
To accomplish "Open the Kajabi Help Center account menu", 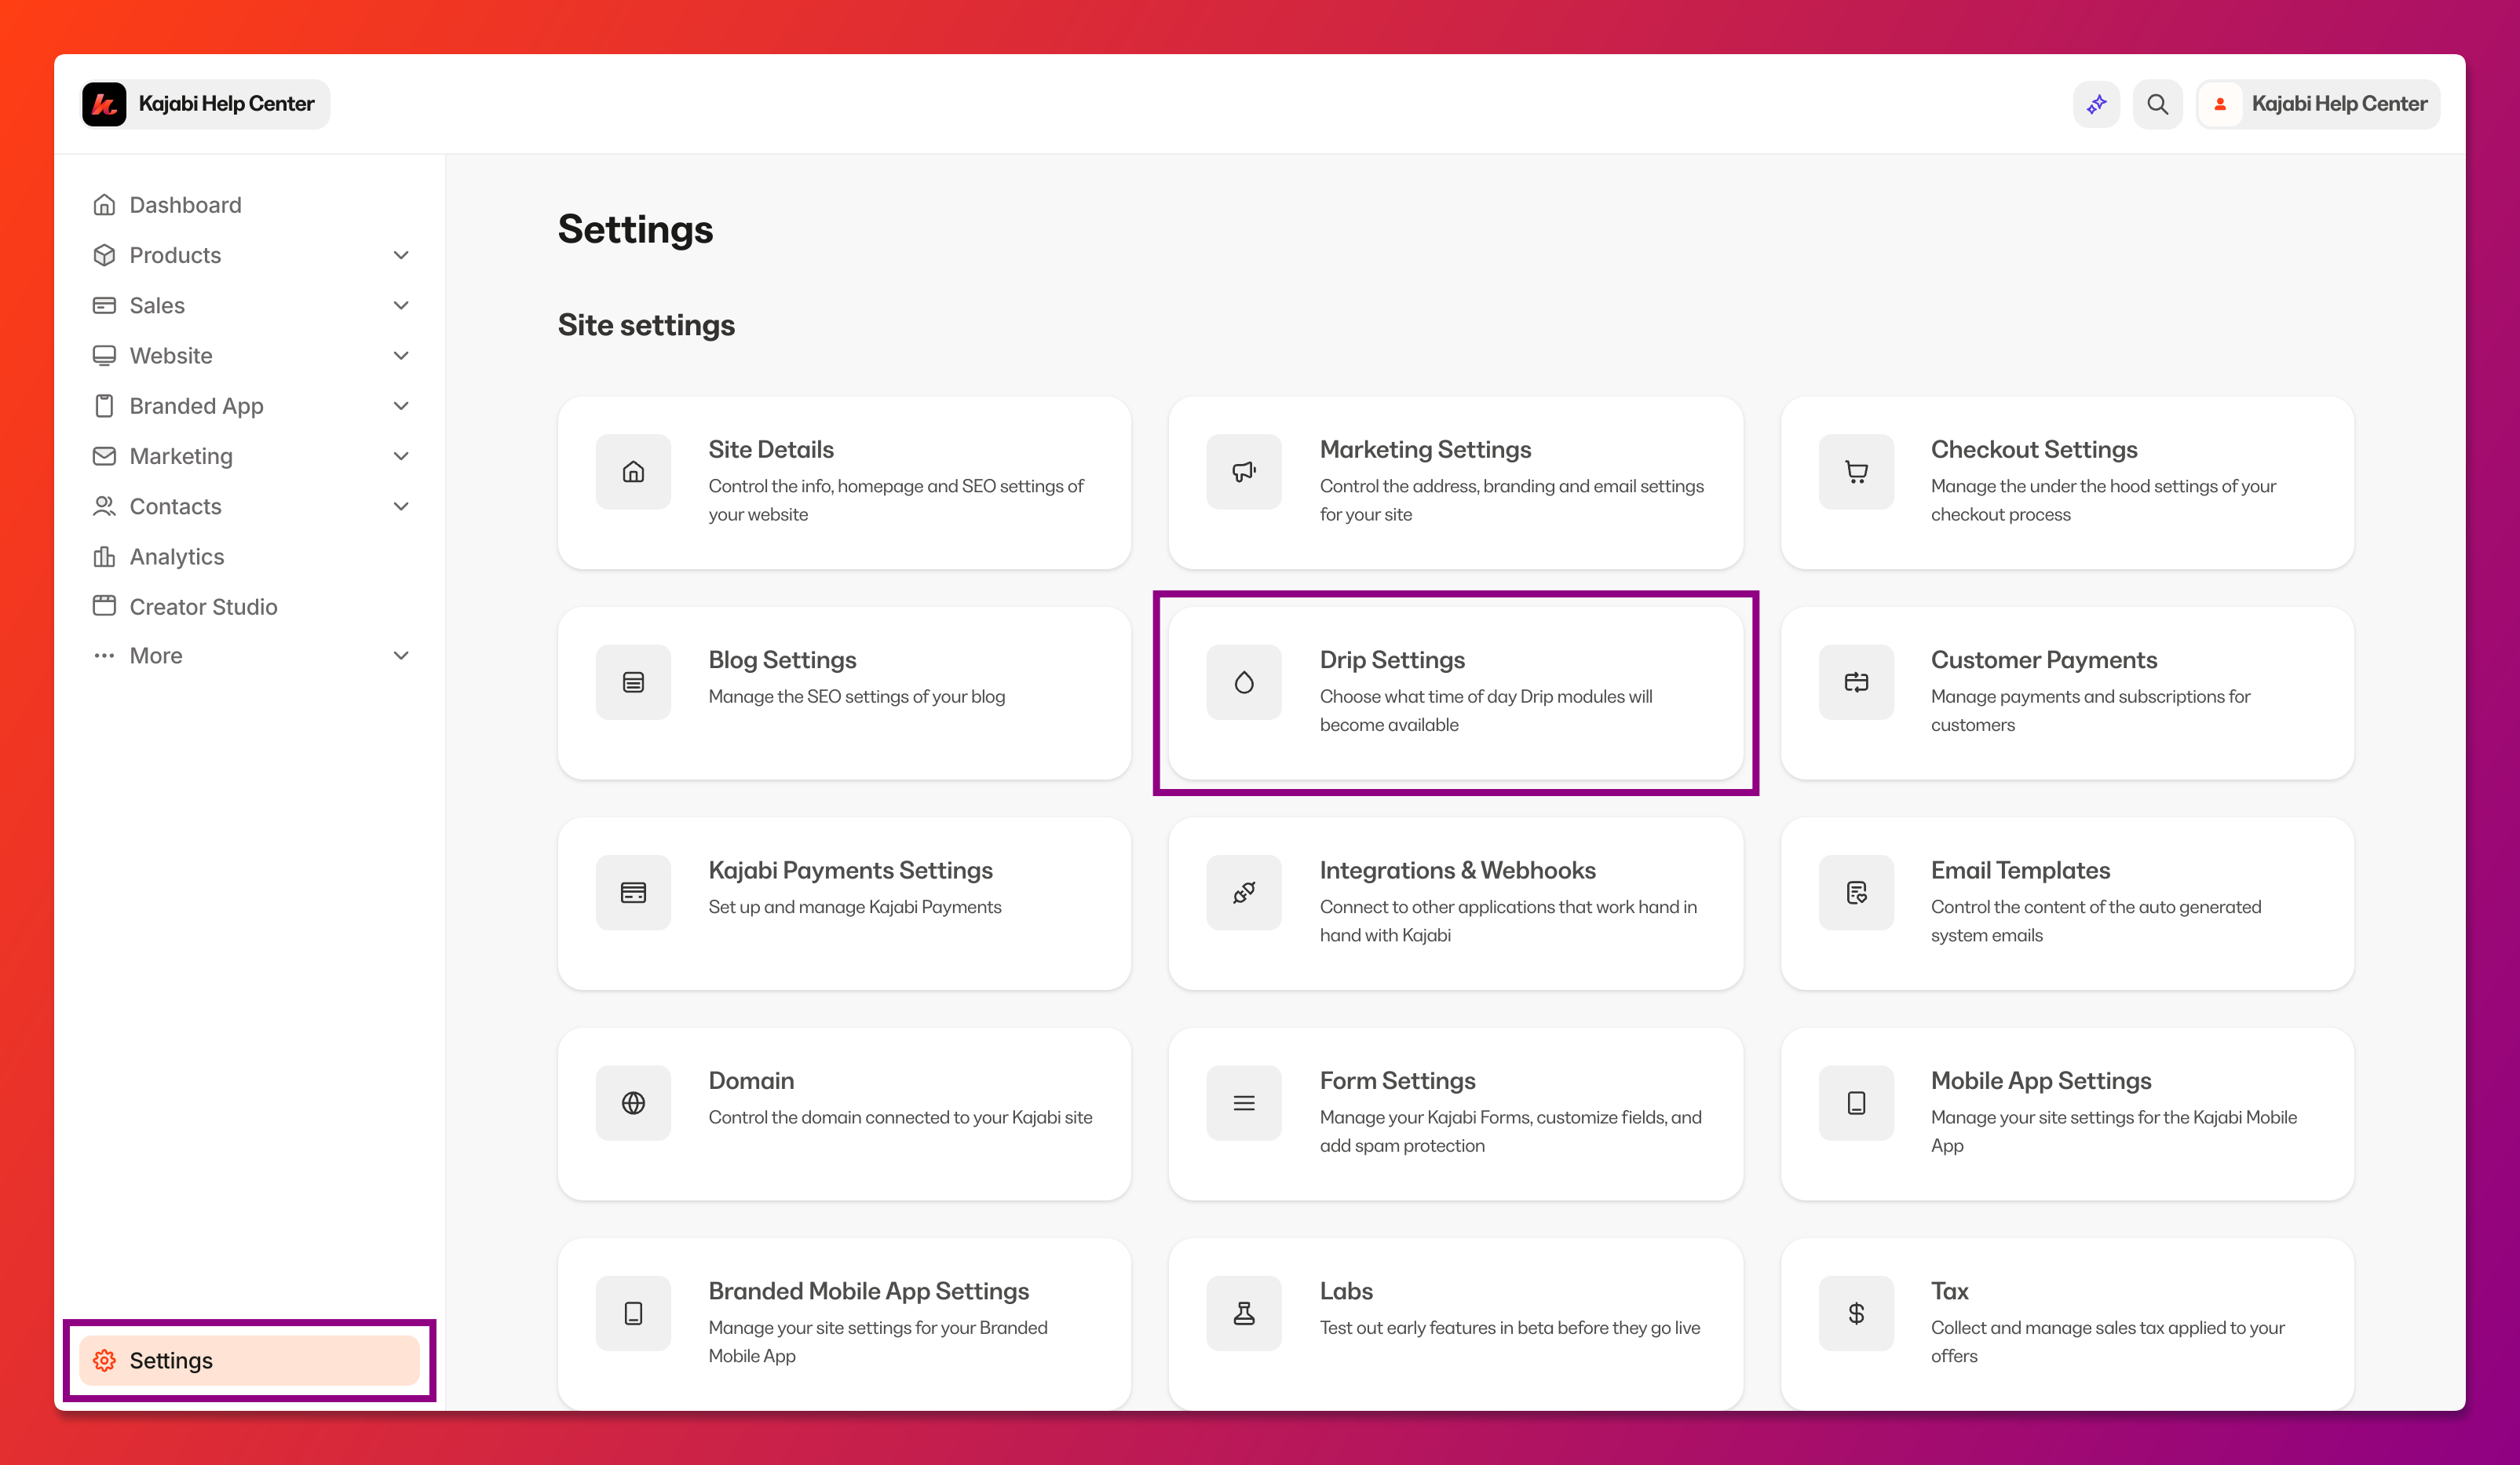I will (x=2318, y=104).
